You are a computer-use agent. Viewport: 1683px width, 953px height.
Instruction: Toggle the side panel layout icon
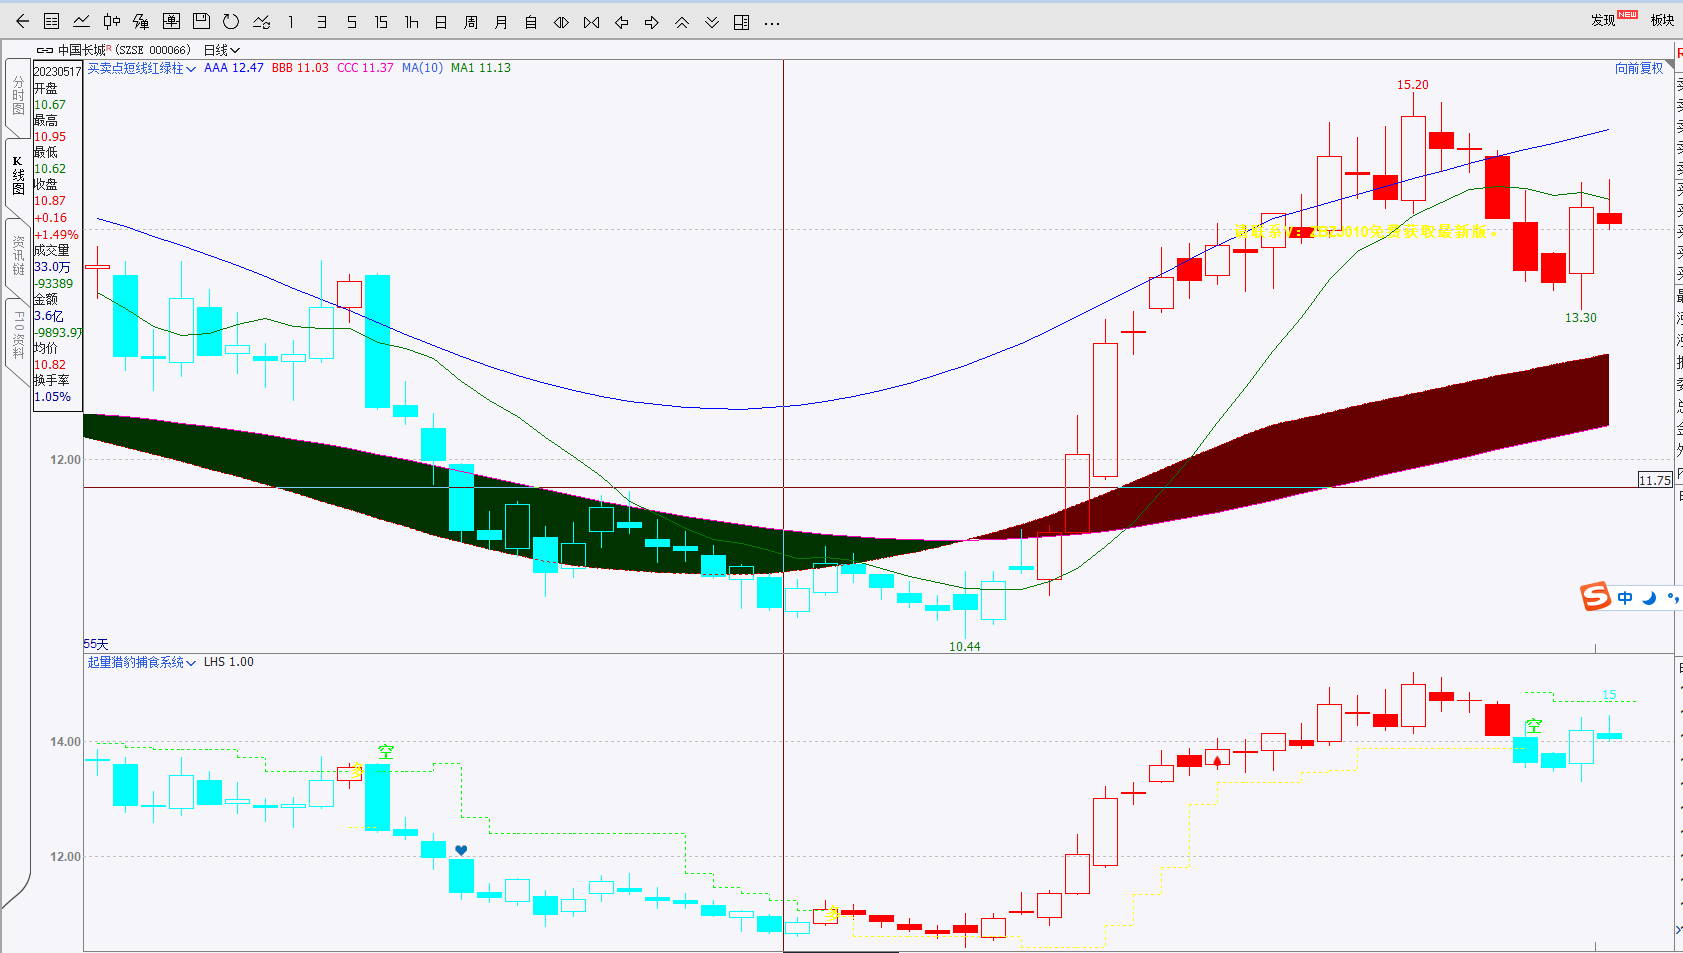point(741,21)
